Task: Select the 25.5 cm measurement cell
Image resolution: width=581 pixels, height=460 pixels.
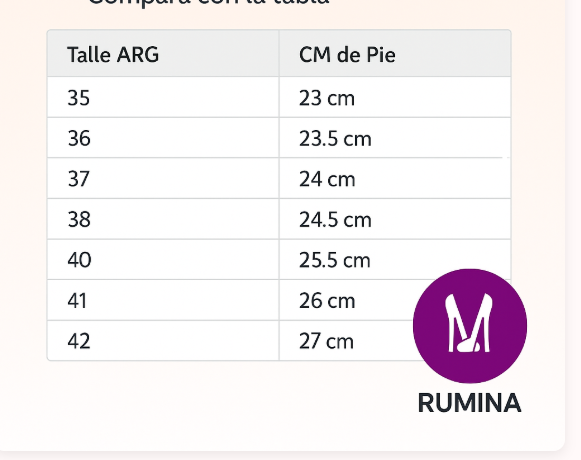Action: point(395,259)
